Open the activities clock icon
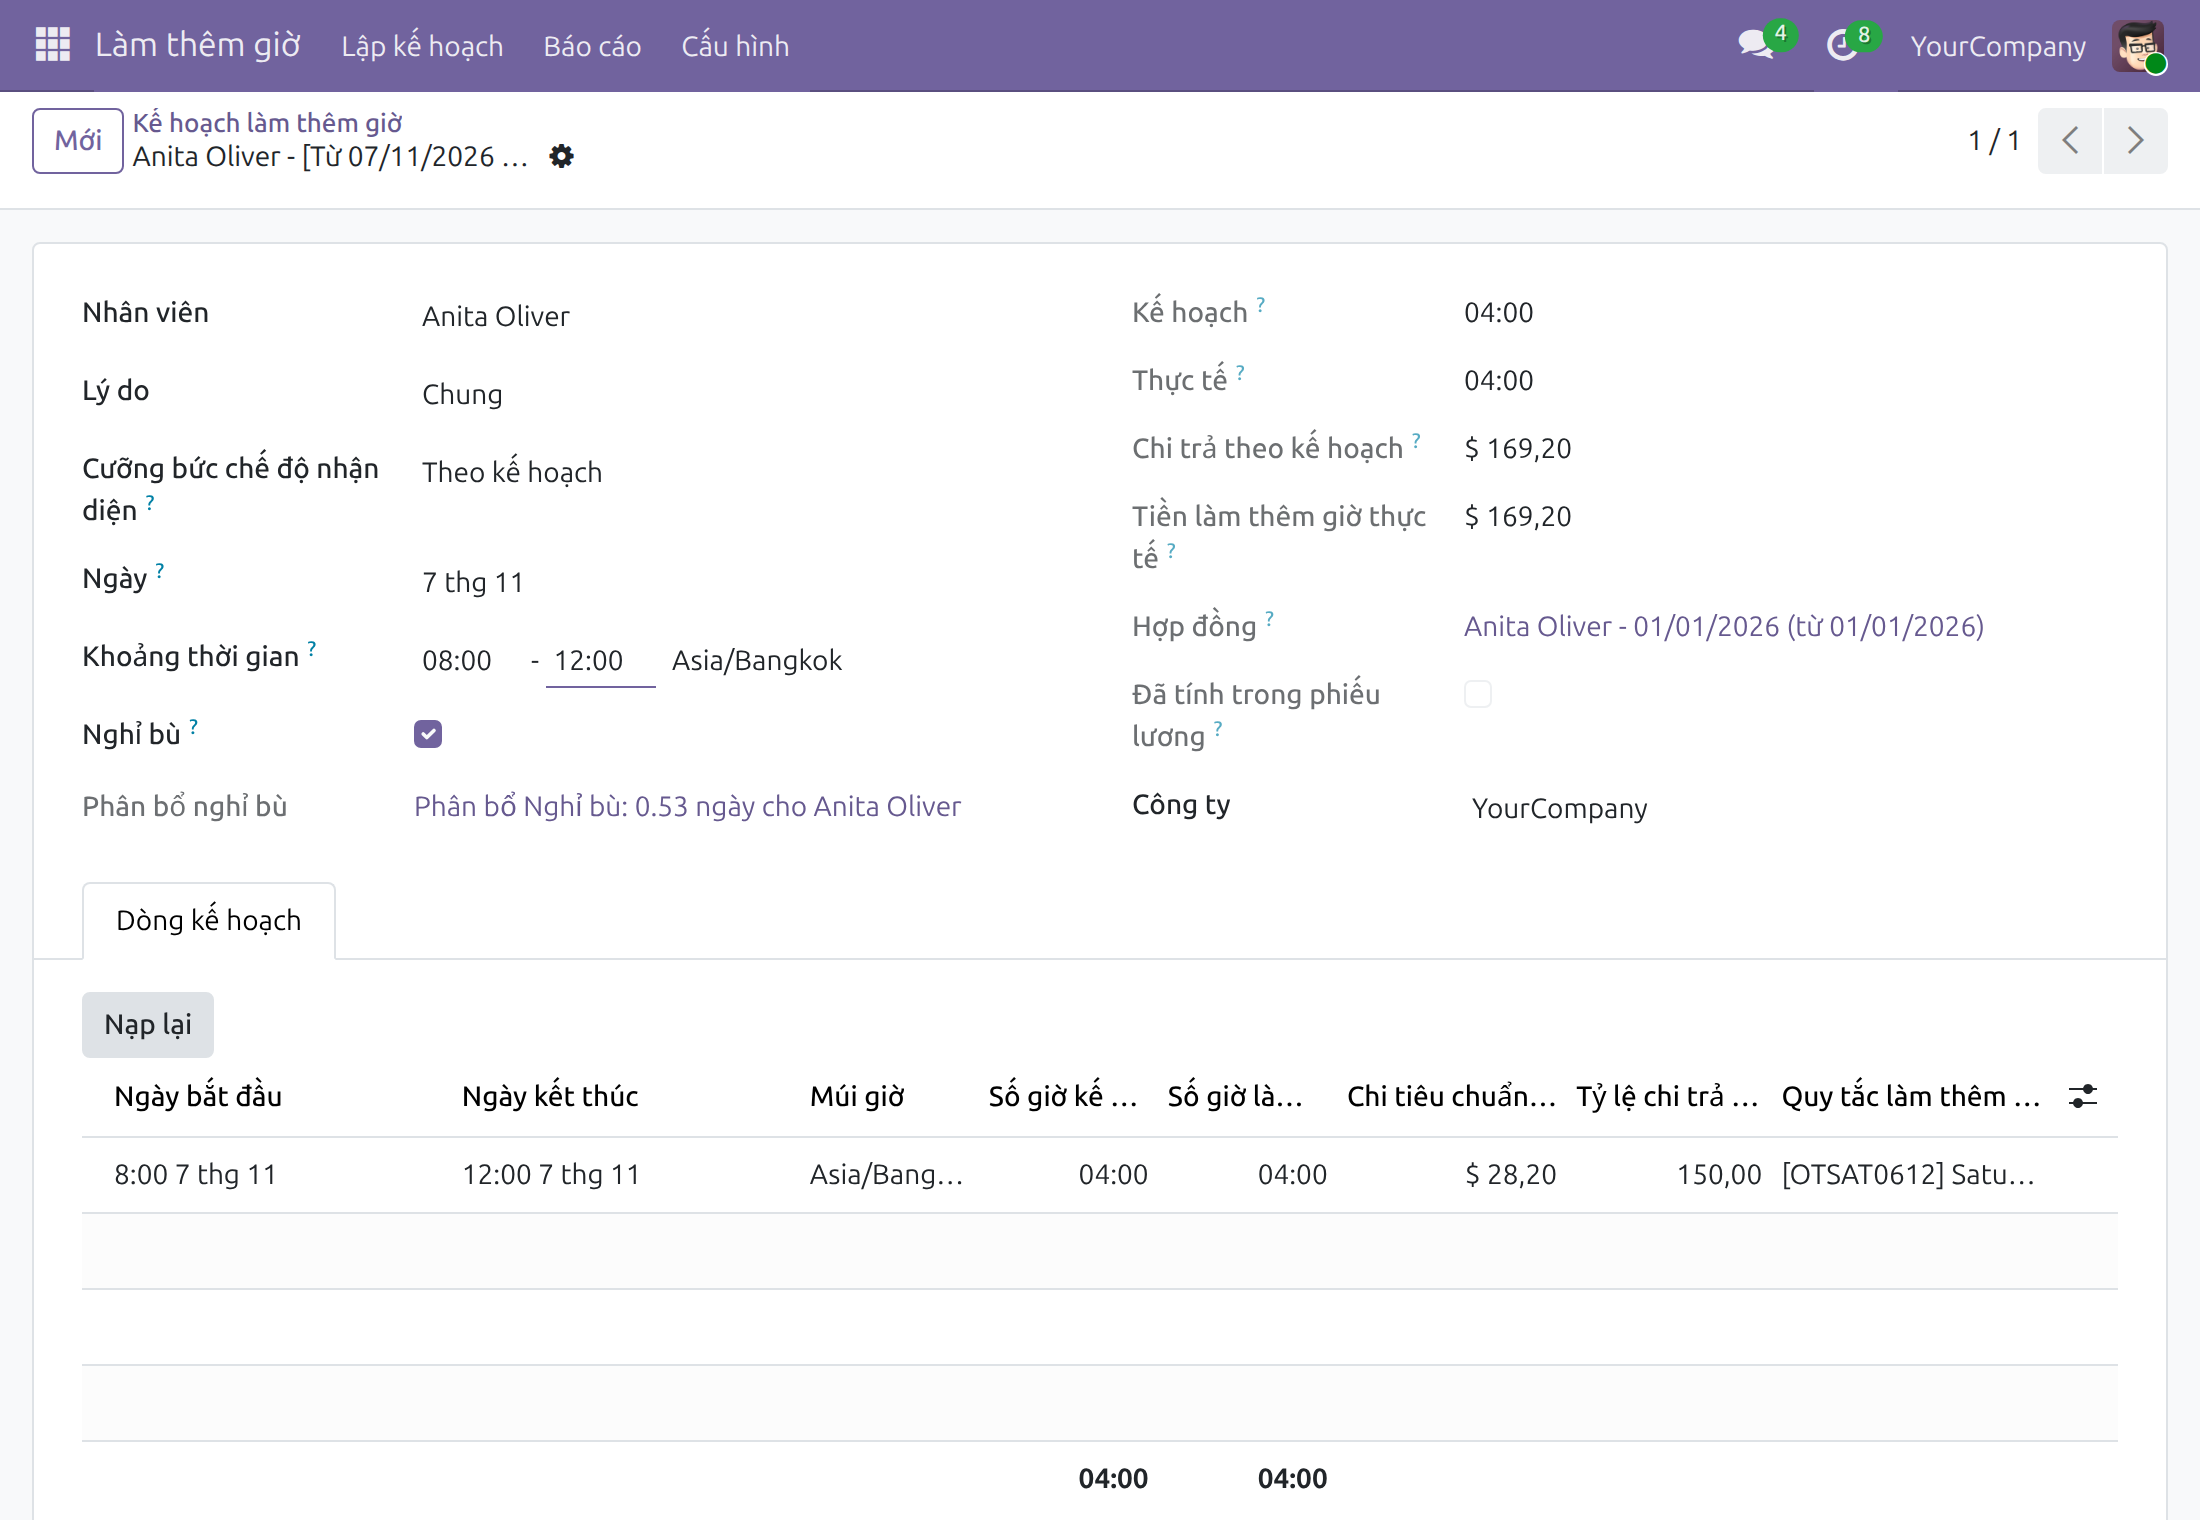 1842,45
